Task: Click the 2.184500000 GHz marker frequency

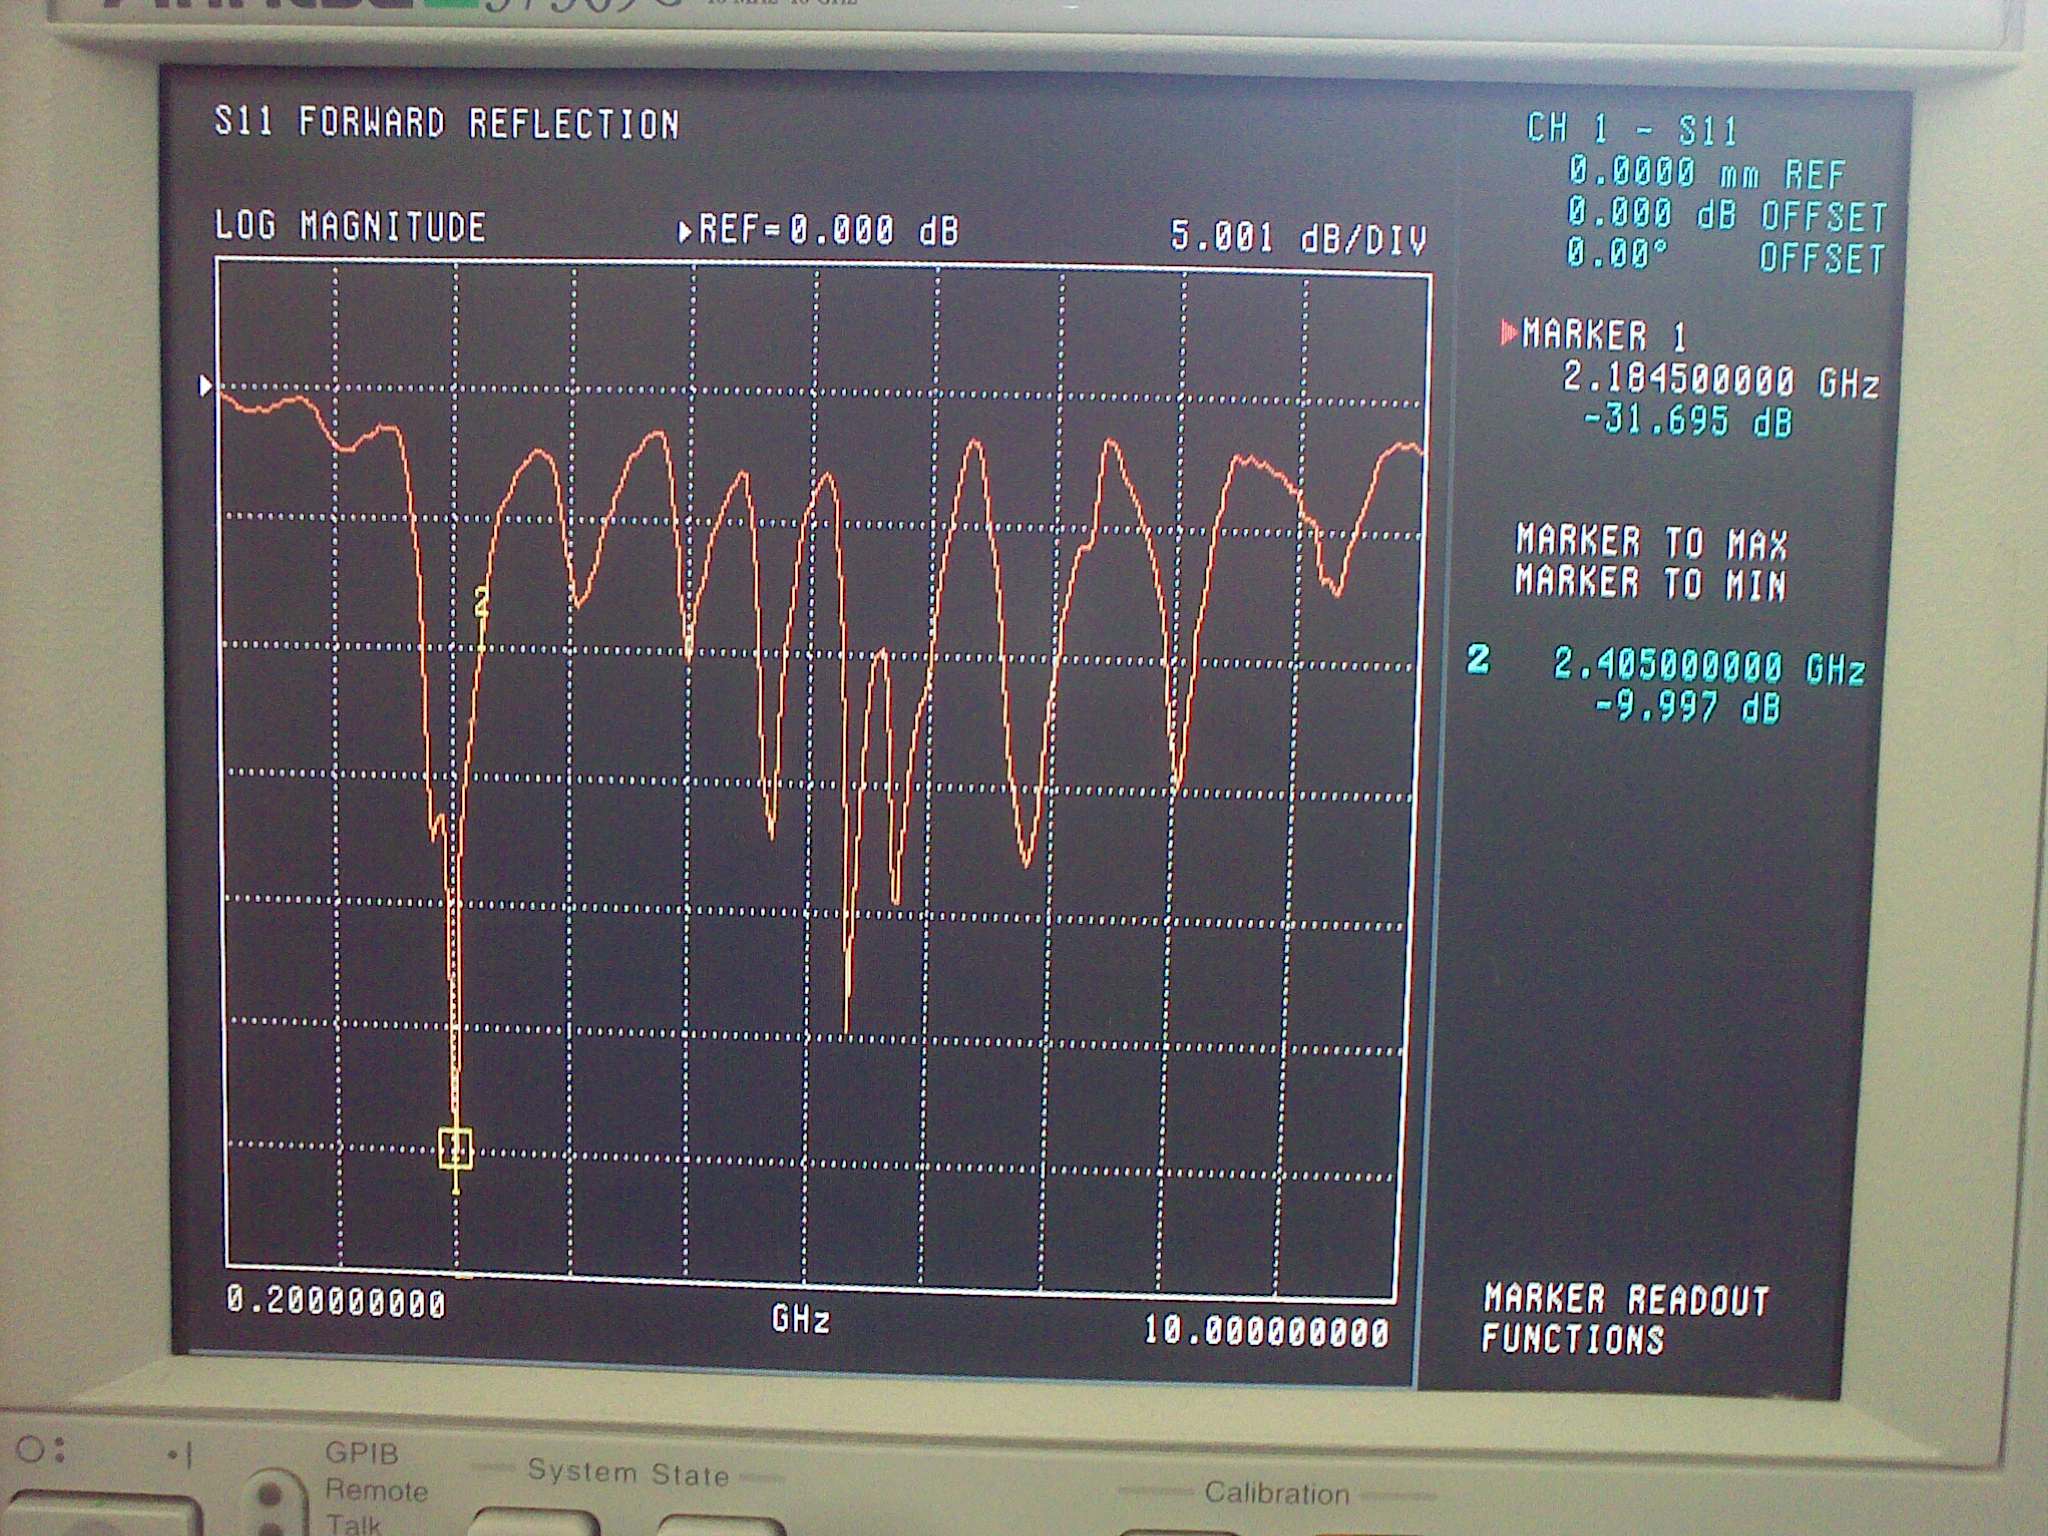Action: click(x=1720, y=381)
